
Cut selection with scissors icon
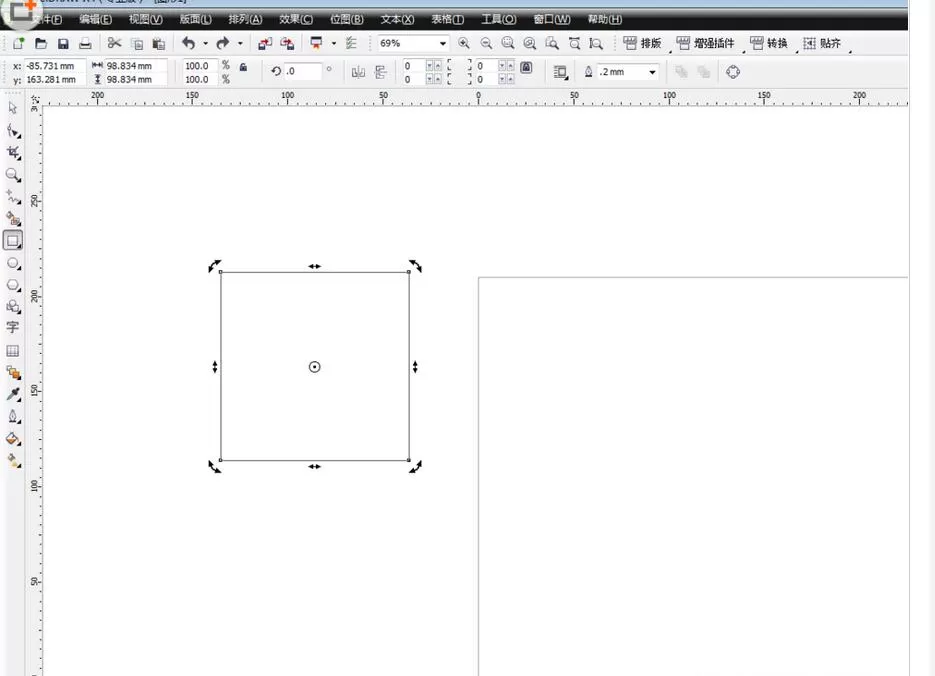tap(114, 43)
